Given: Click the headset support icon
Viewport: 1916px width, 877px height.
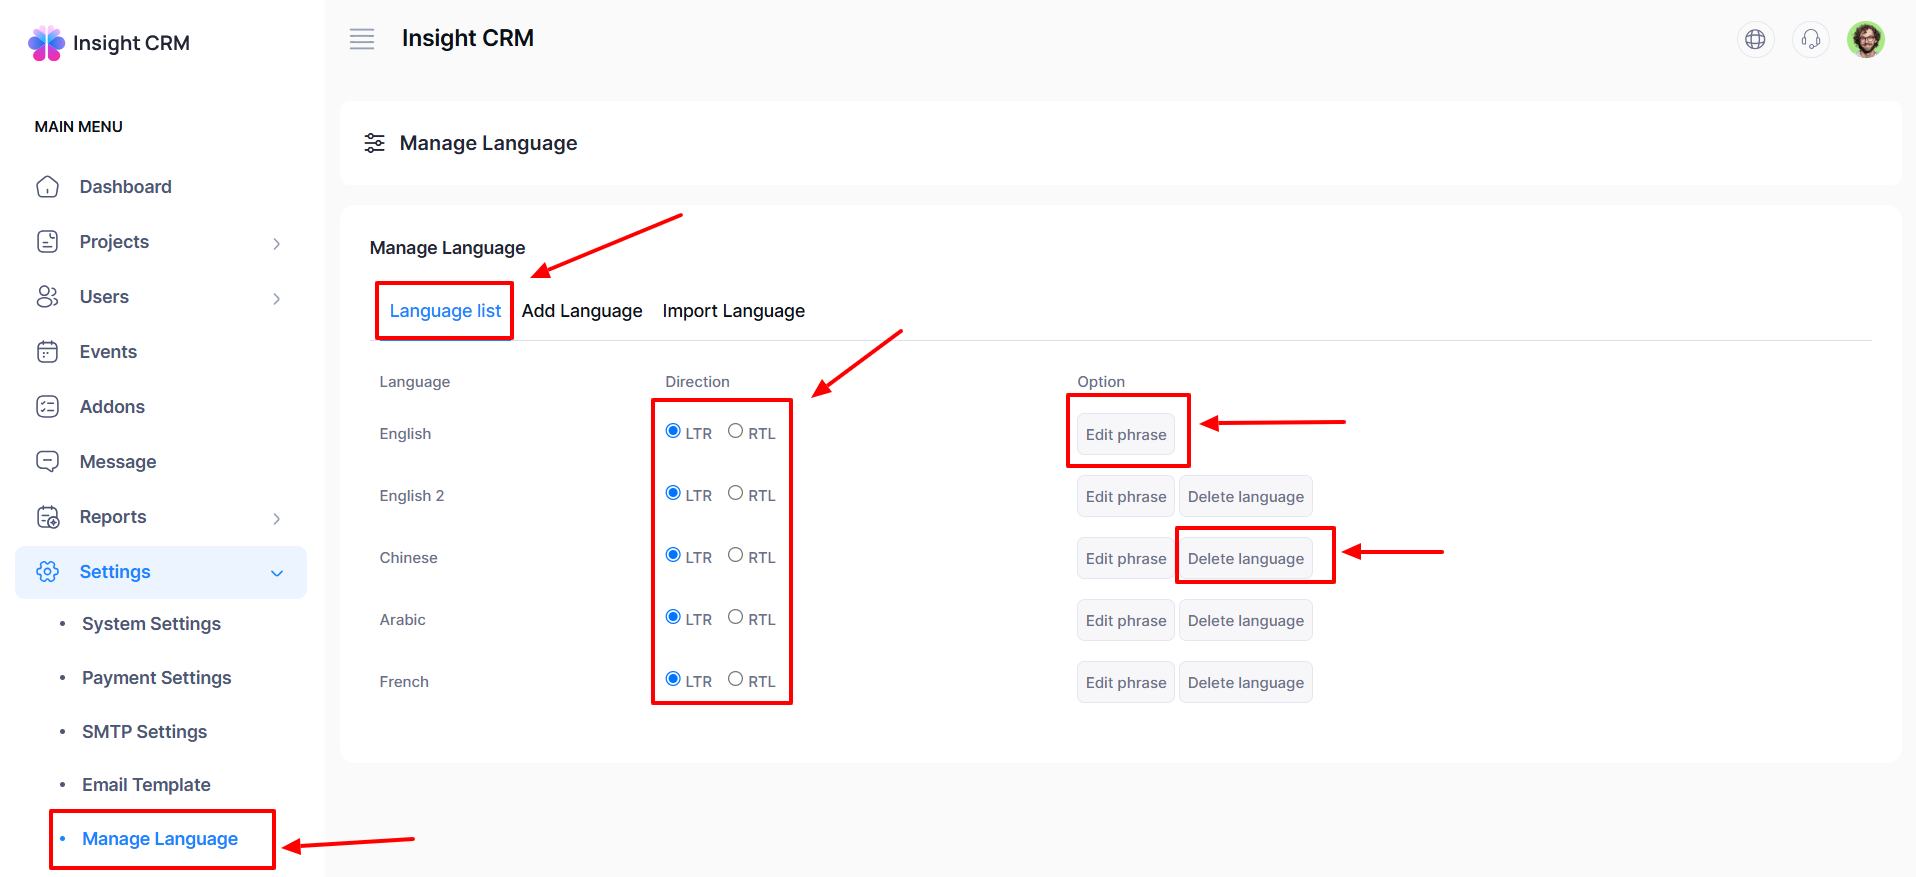Looking at the screenshot, I should 1810,40.
